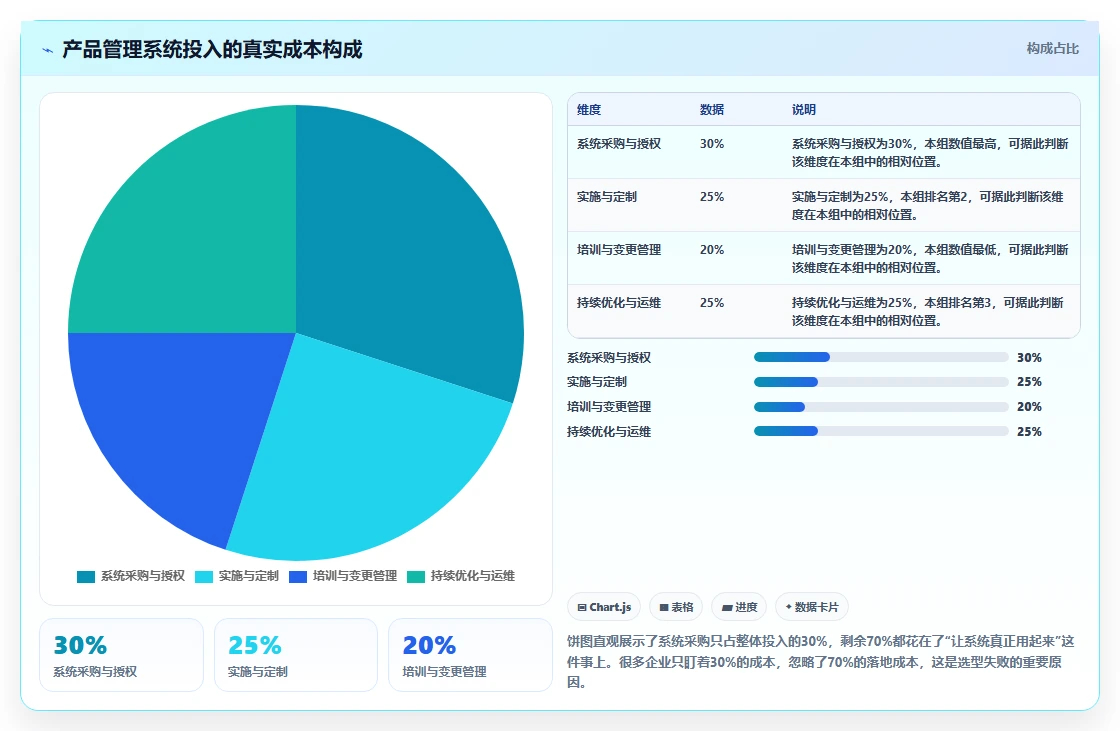Click the 30% value in table
1120x731 pixels.
click(x=712, y=144)
